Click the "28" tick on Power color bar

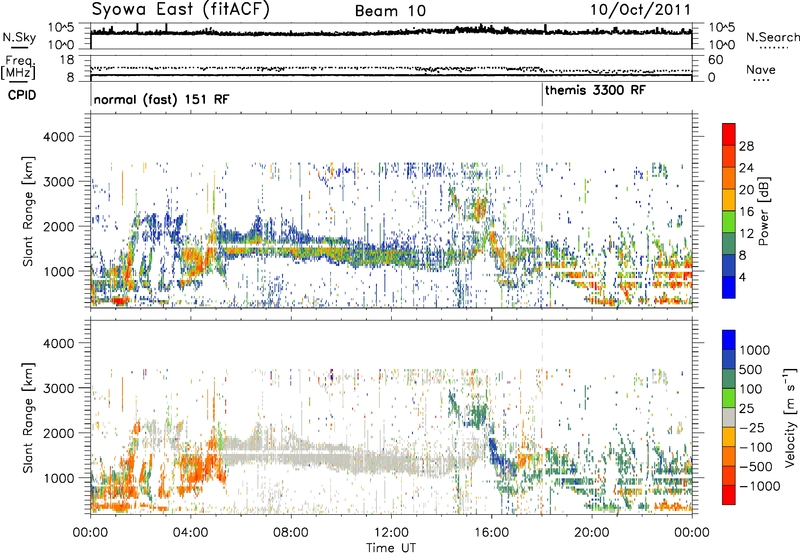tap(746, 146)
